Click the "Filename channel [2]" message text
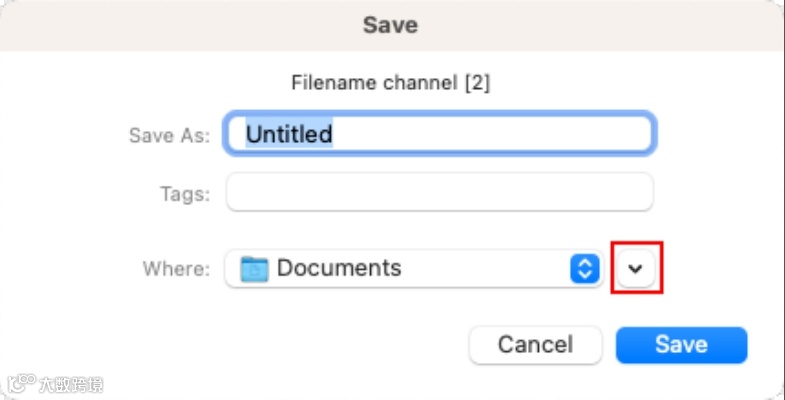 click(391, 82)
